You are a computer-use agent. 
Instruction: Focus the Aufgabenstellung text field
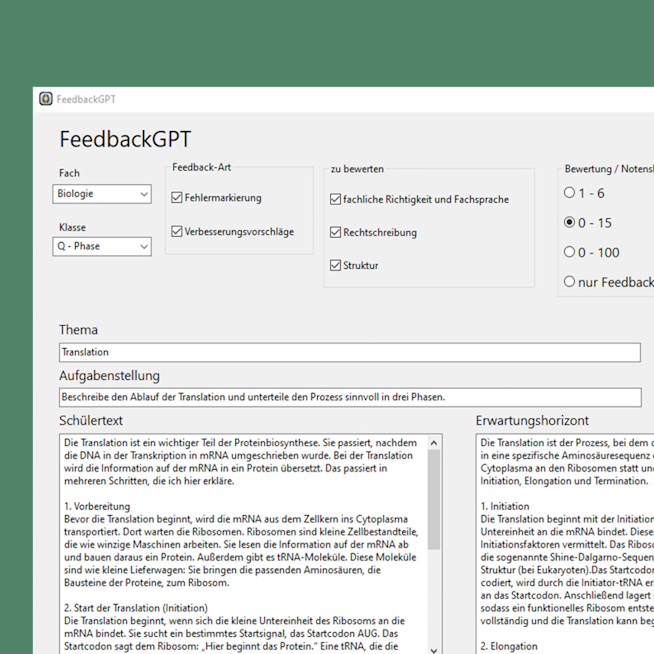pos(350,397)
